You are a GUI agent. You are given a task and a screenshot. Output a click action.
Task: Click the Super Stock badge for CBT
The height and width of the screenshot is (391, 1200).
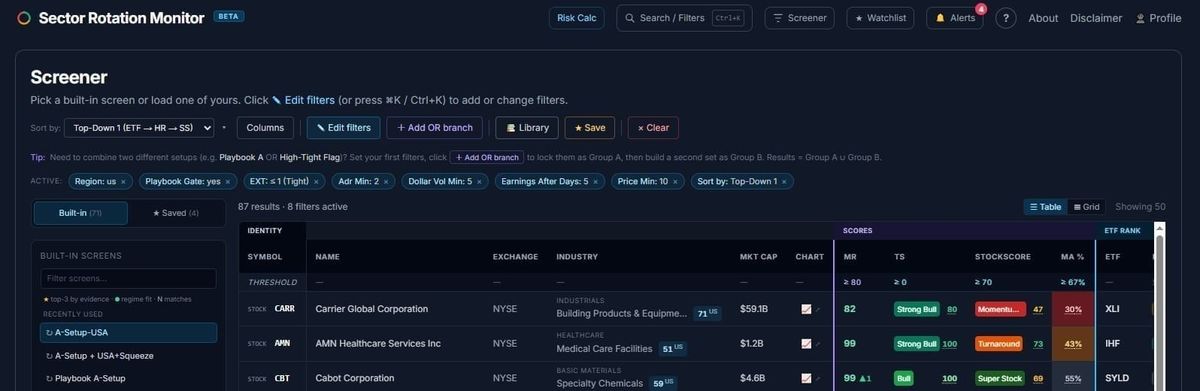point(999,379)
